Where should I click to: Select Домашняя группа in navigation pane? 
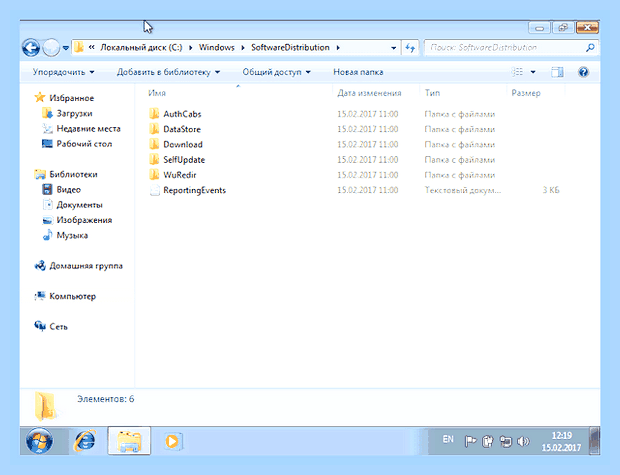(86, 266)
